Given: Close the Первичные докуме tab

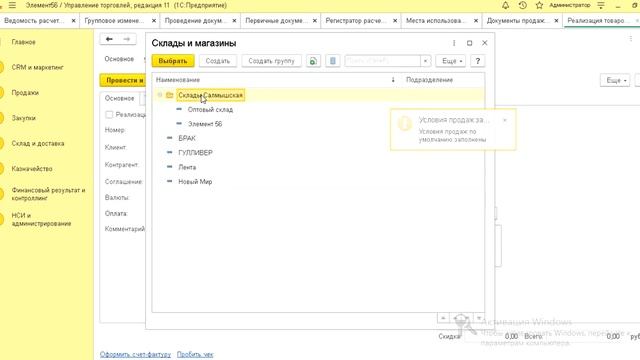Looking at the screenshot, I should (315, 20).
